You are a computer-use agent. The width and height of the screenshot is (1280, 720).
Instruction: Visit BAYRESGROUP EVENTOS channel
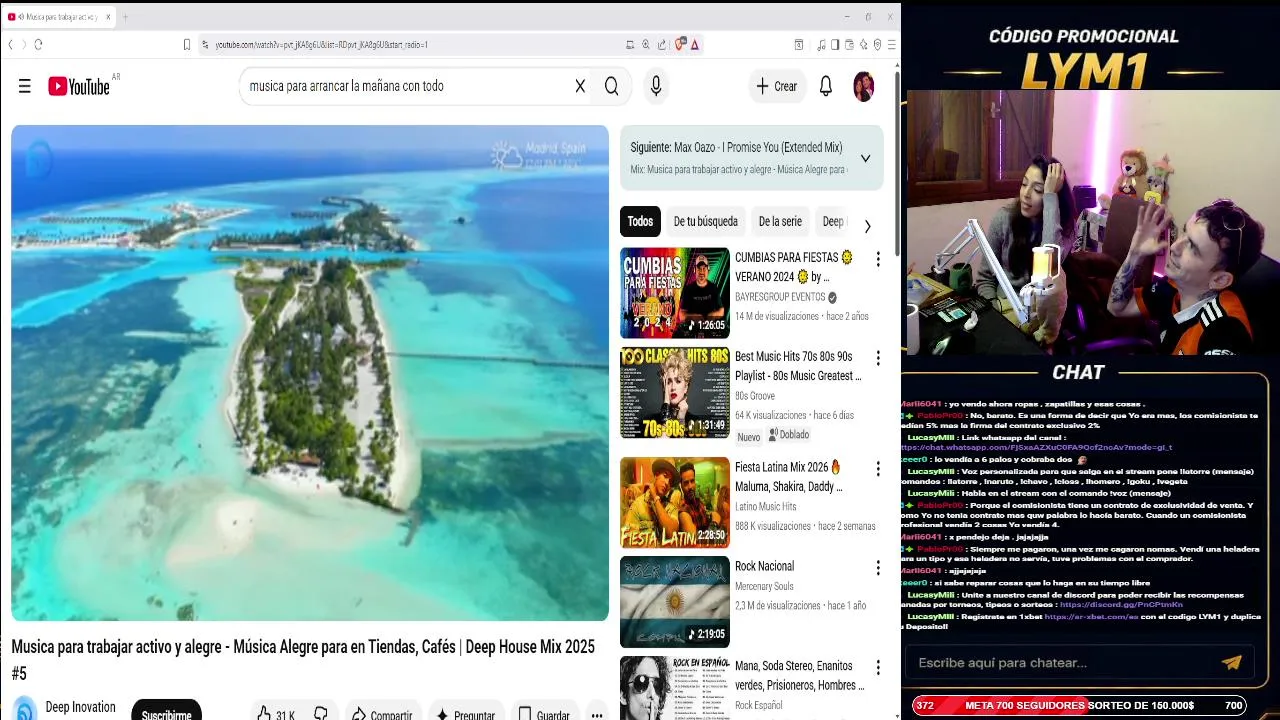780,297
